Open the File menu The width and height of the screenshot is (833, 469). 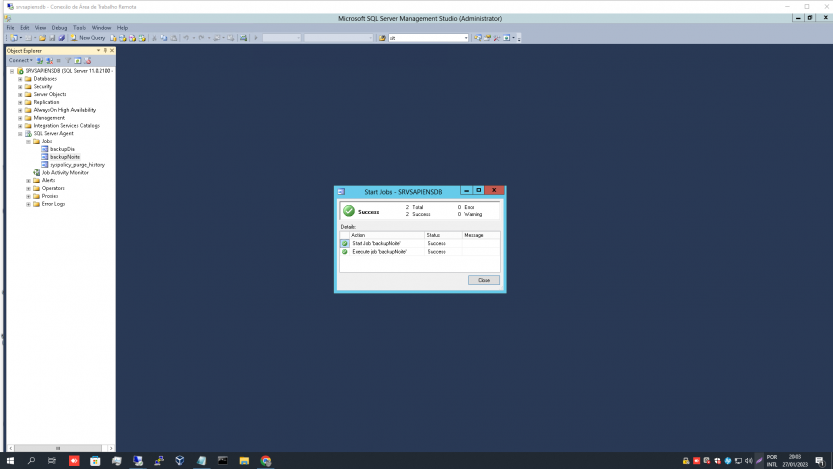coord(10,28)
